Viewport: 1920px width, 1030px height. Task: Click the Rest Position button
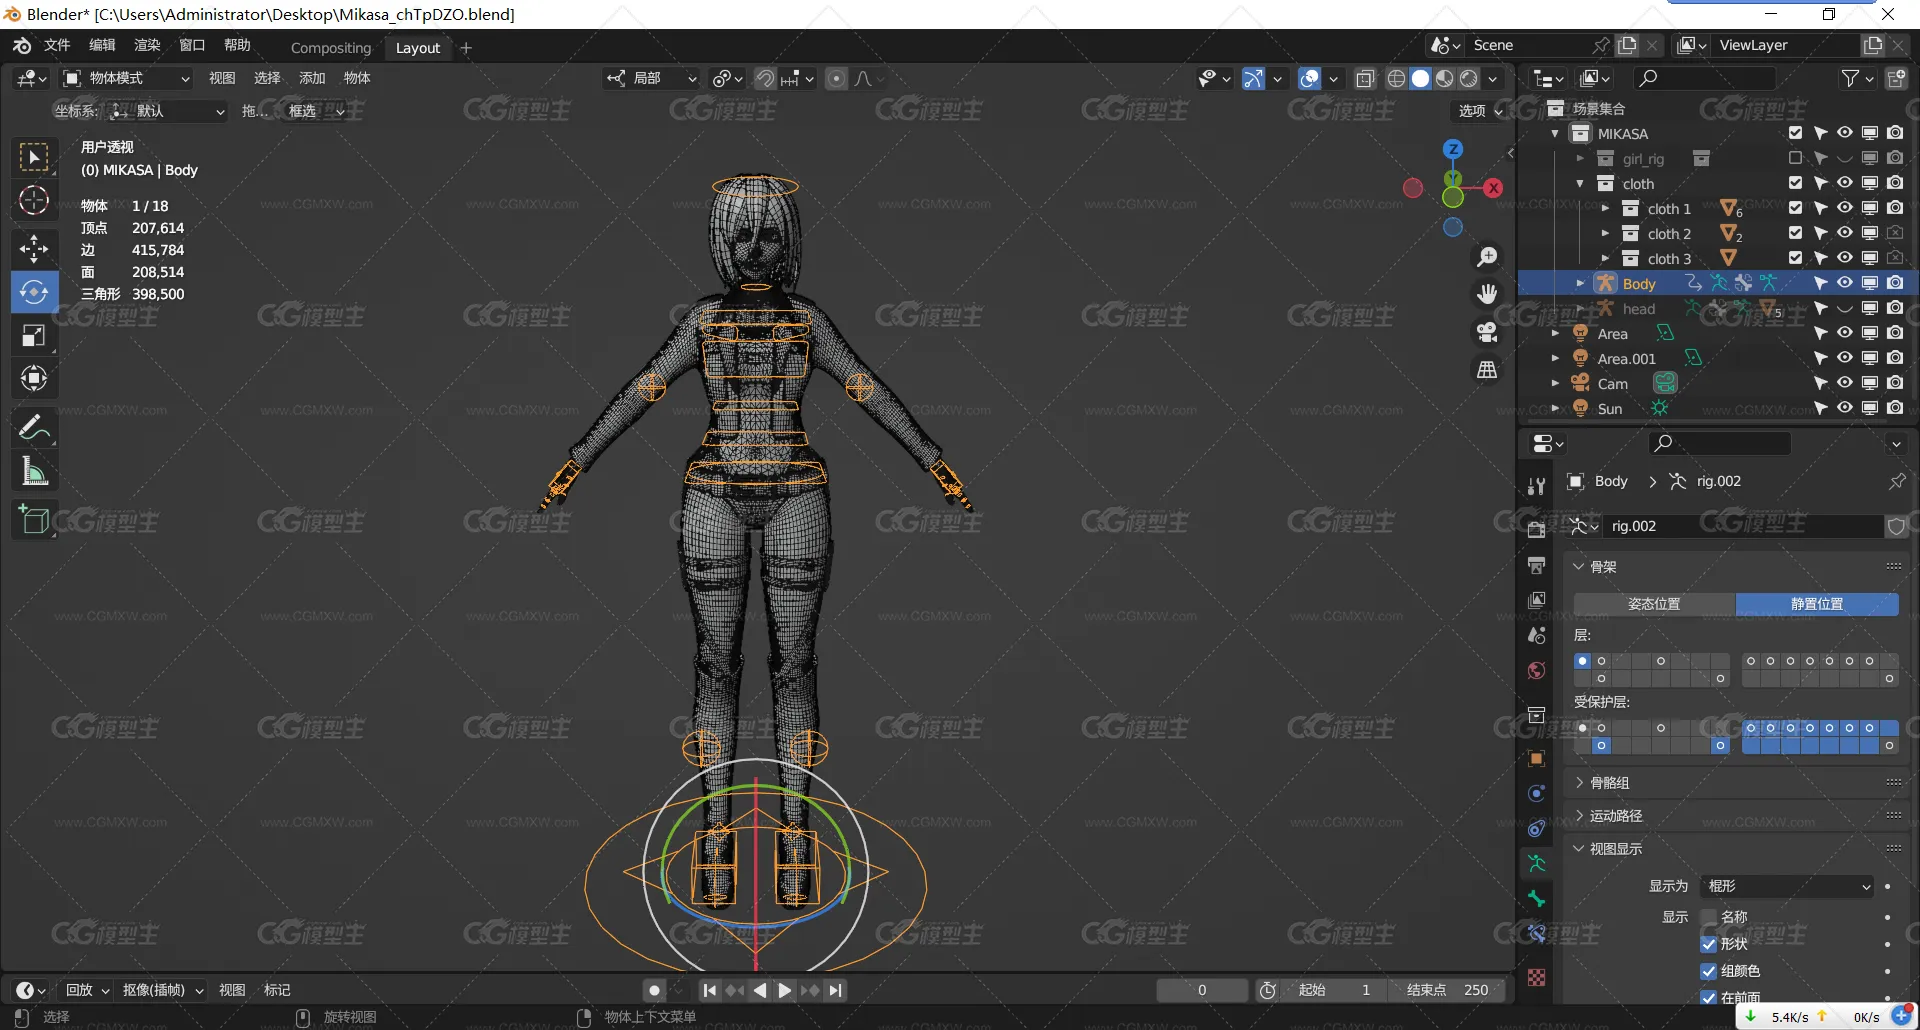click(x=1817, y=604)
